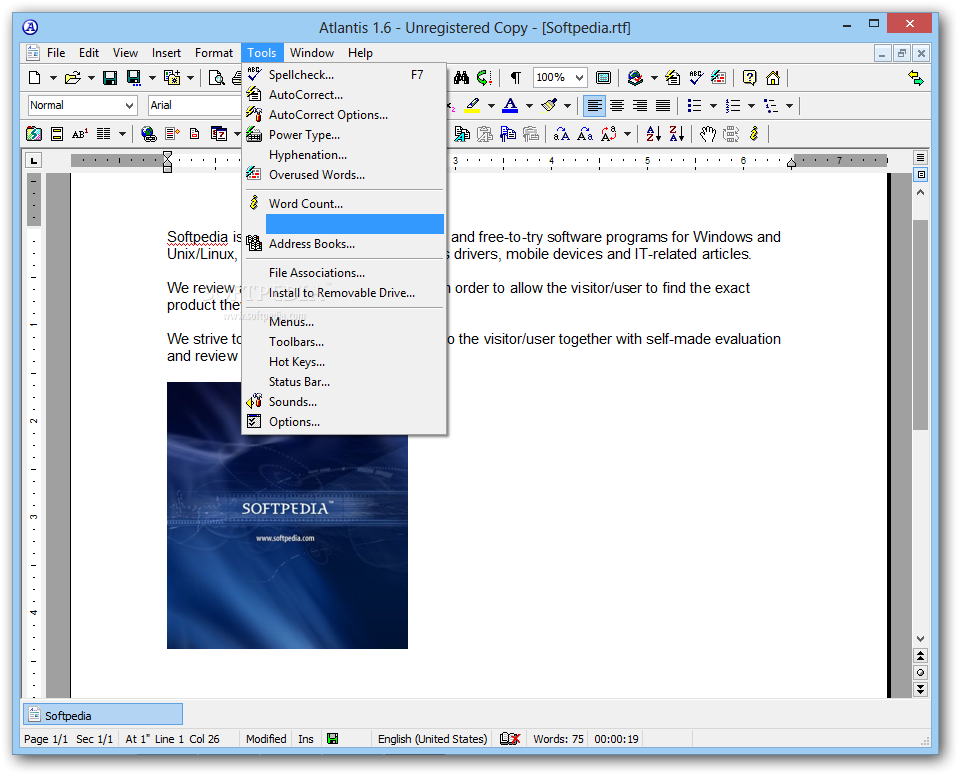Expand the bulleted list dropdown arrow

pos(713,106)
